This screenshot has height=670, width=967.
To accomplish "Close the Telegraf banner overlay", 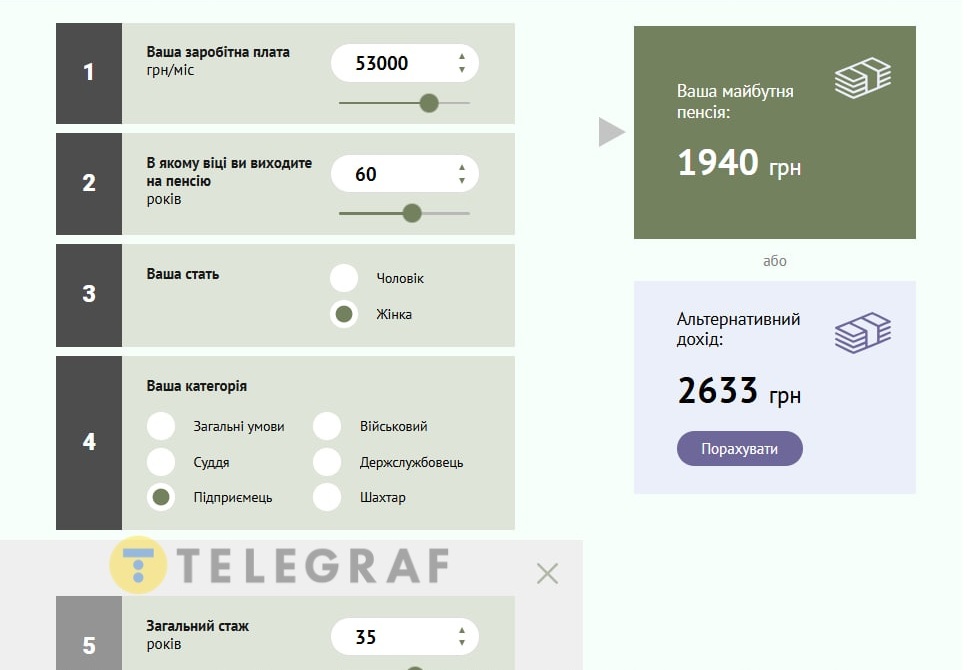I will pos(547,573).
